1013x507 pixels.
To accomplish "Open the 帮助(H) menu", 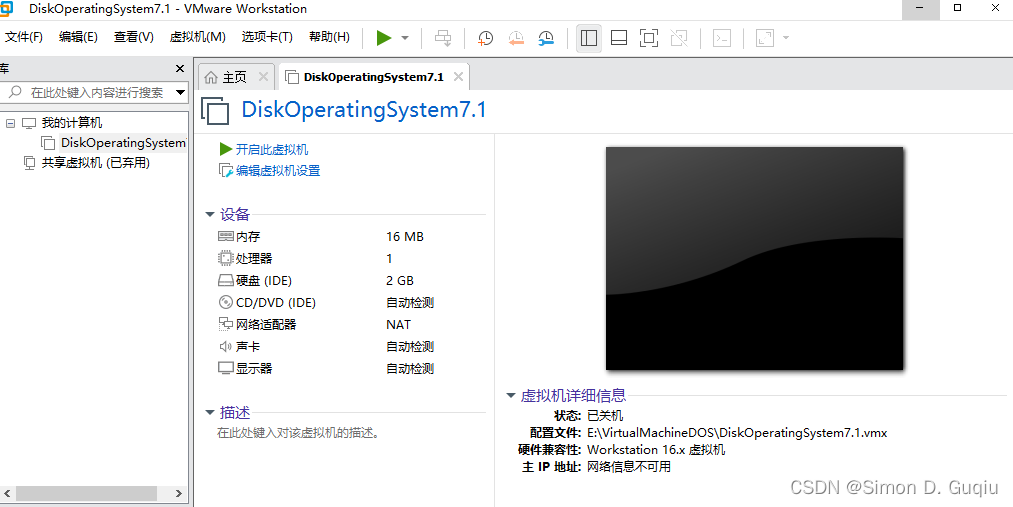I will tap(329, 37).
